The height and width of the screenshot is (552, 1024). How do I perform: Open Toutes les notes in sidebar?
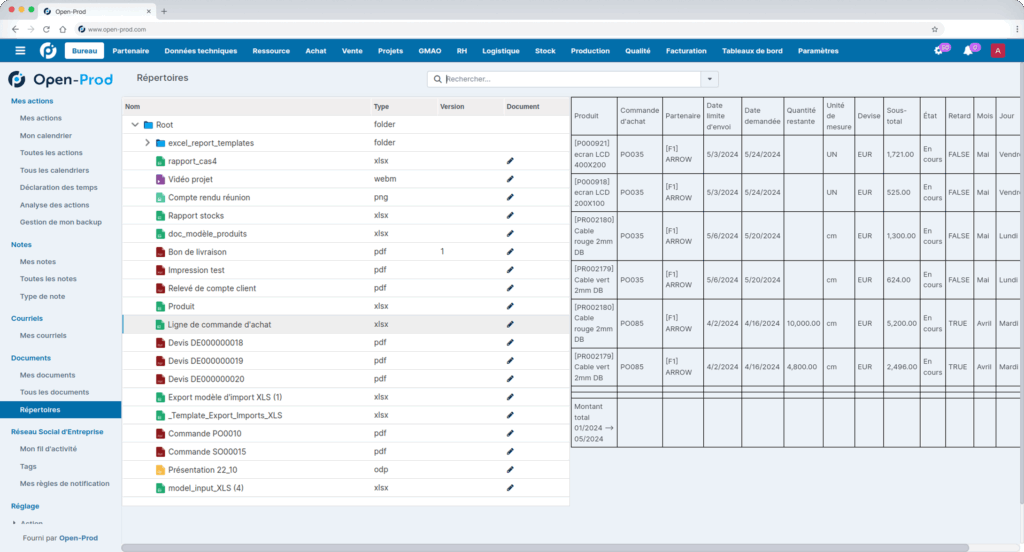[48, 279]
